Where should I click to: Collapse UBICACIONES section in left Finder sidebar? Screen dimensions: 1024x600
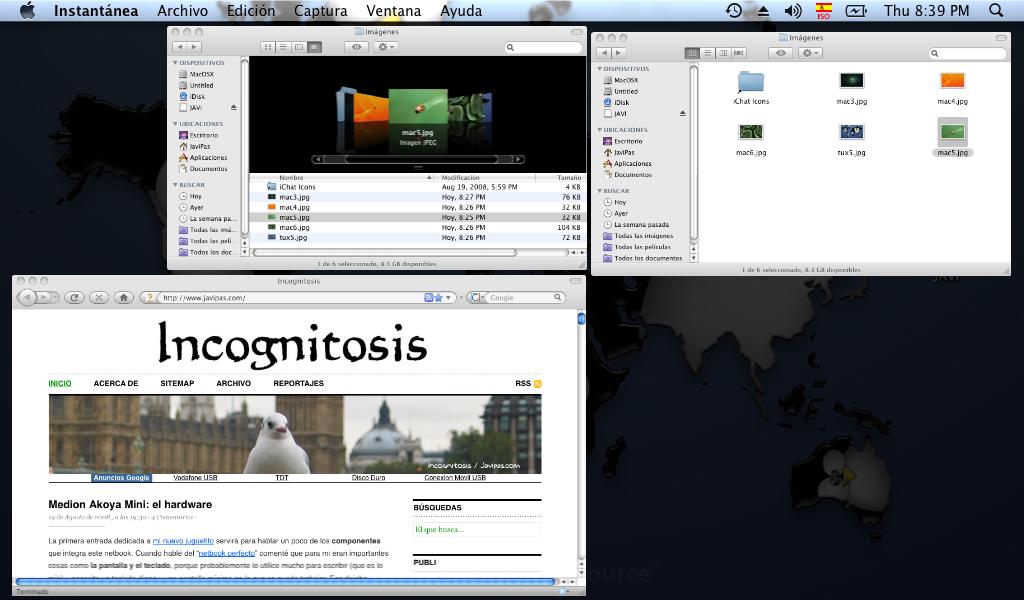(x=175, y=123)
